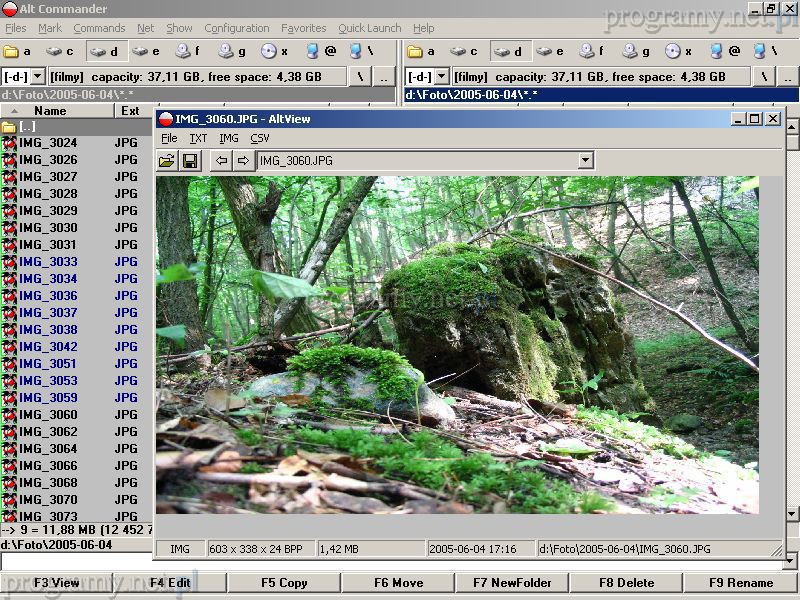
Task: Open the Quick Launch menu
Action: point(369,28)
